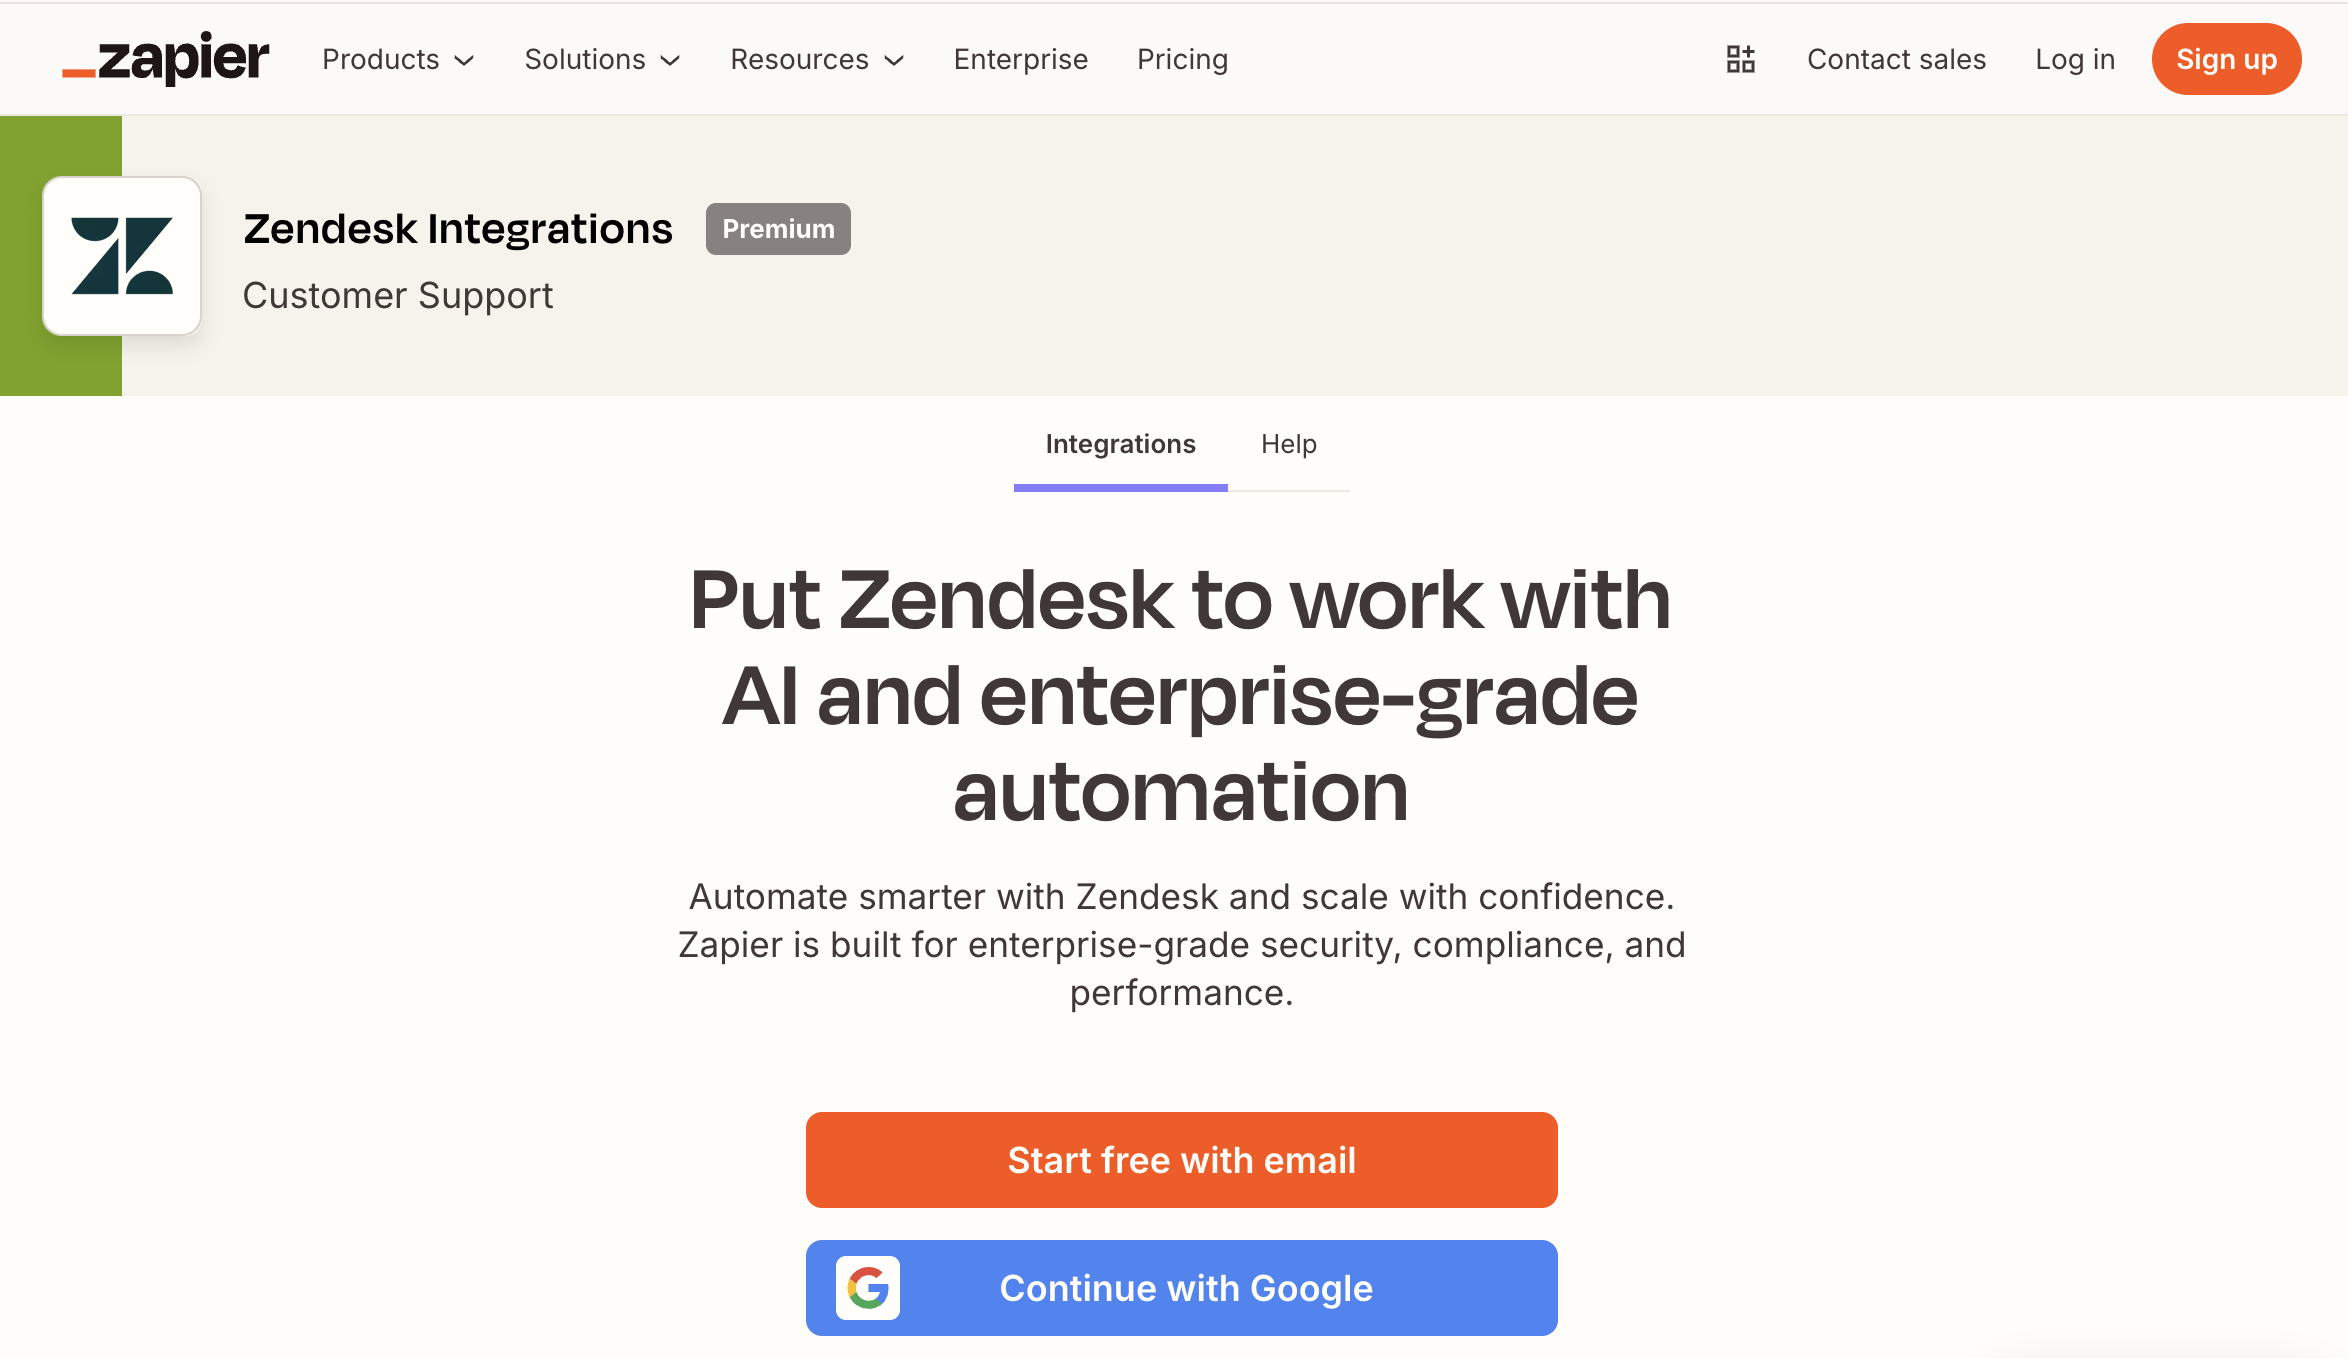Click the Sign up button
2348x1358 pixels.
[2226, 59]
